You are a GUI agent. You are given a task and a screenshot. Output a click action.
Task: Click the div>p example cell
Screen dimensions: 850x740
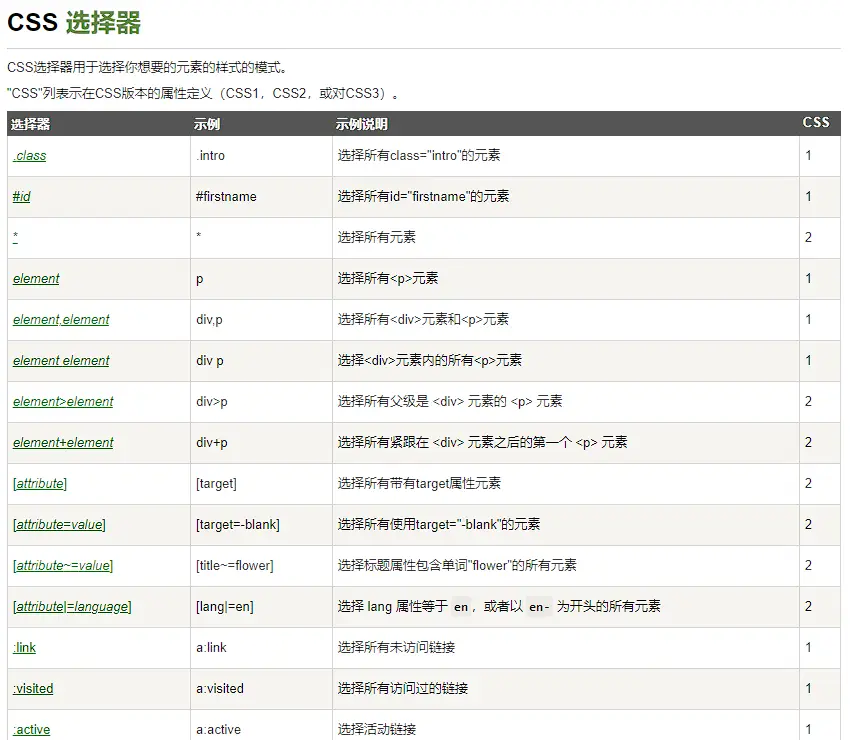(x=212, y=402)
